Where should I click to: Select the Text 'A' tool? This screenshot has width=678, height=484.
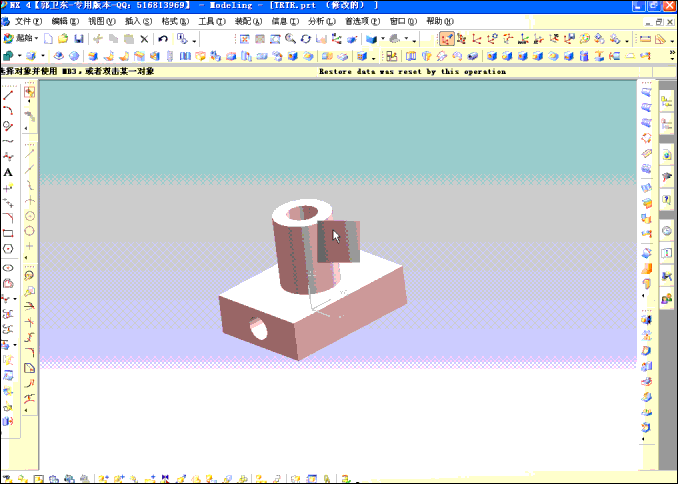[x=8, y=173]
